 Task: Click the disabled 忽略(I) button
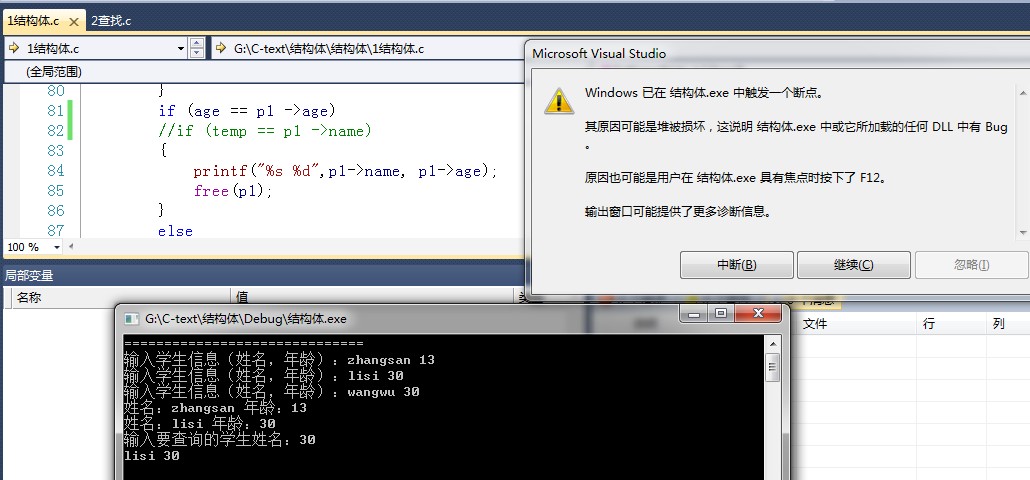[972, 265]
